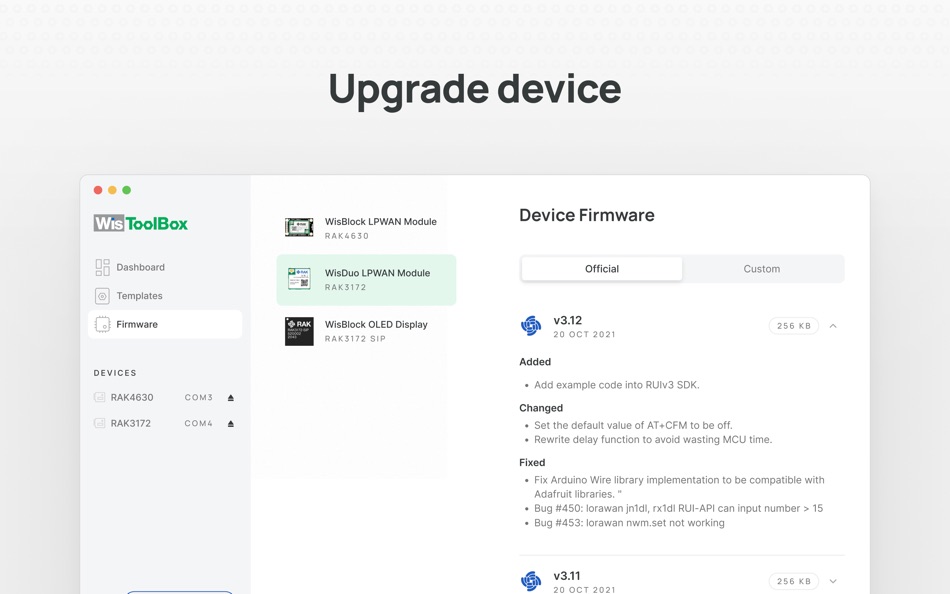Collapse the v3.12 firmware details
This screenshot has height=594, width=950.
[x=833, y=326]
